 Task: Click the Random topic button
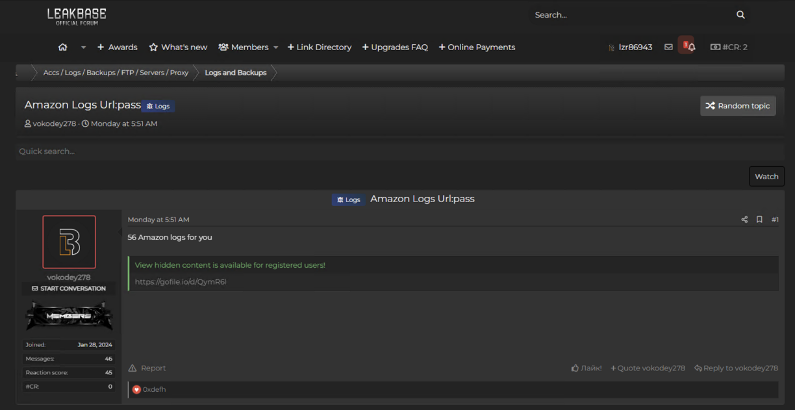[738, 105]
